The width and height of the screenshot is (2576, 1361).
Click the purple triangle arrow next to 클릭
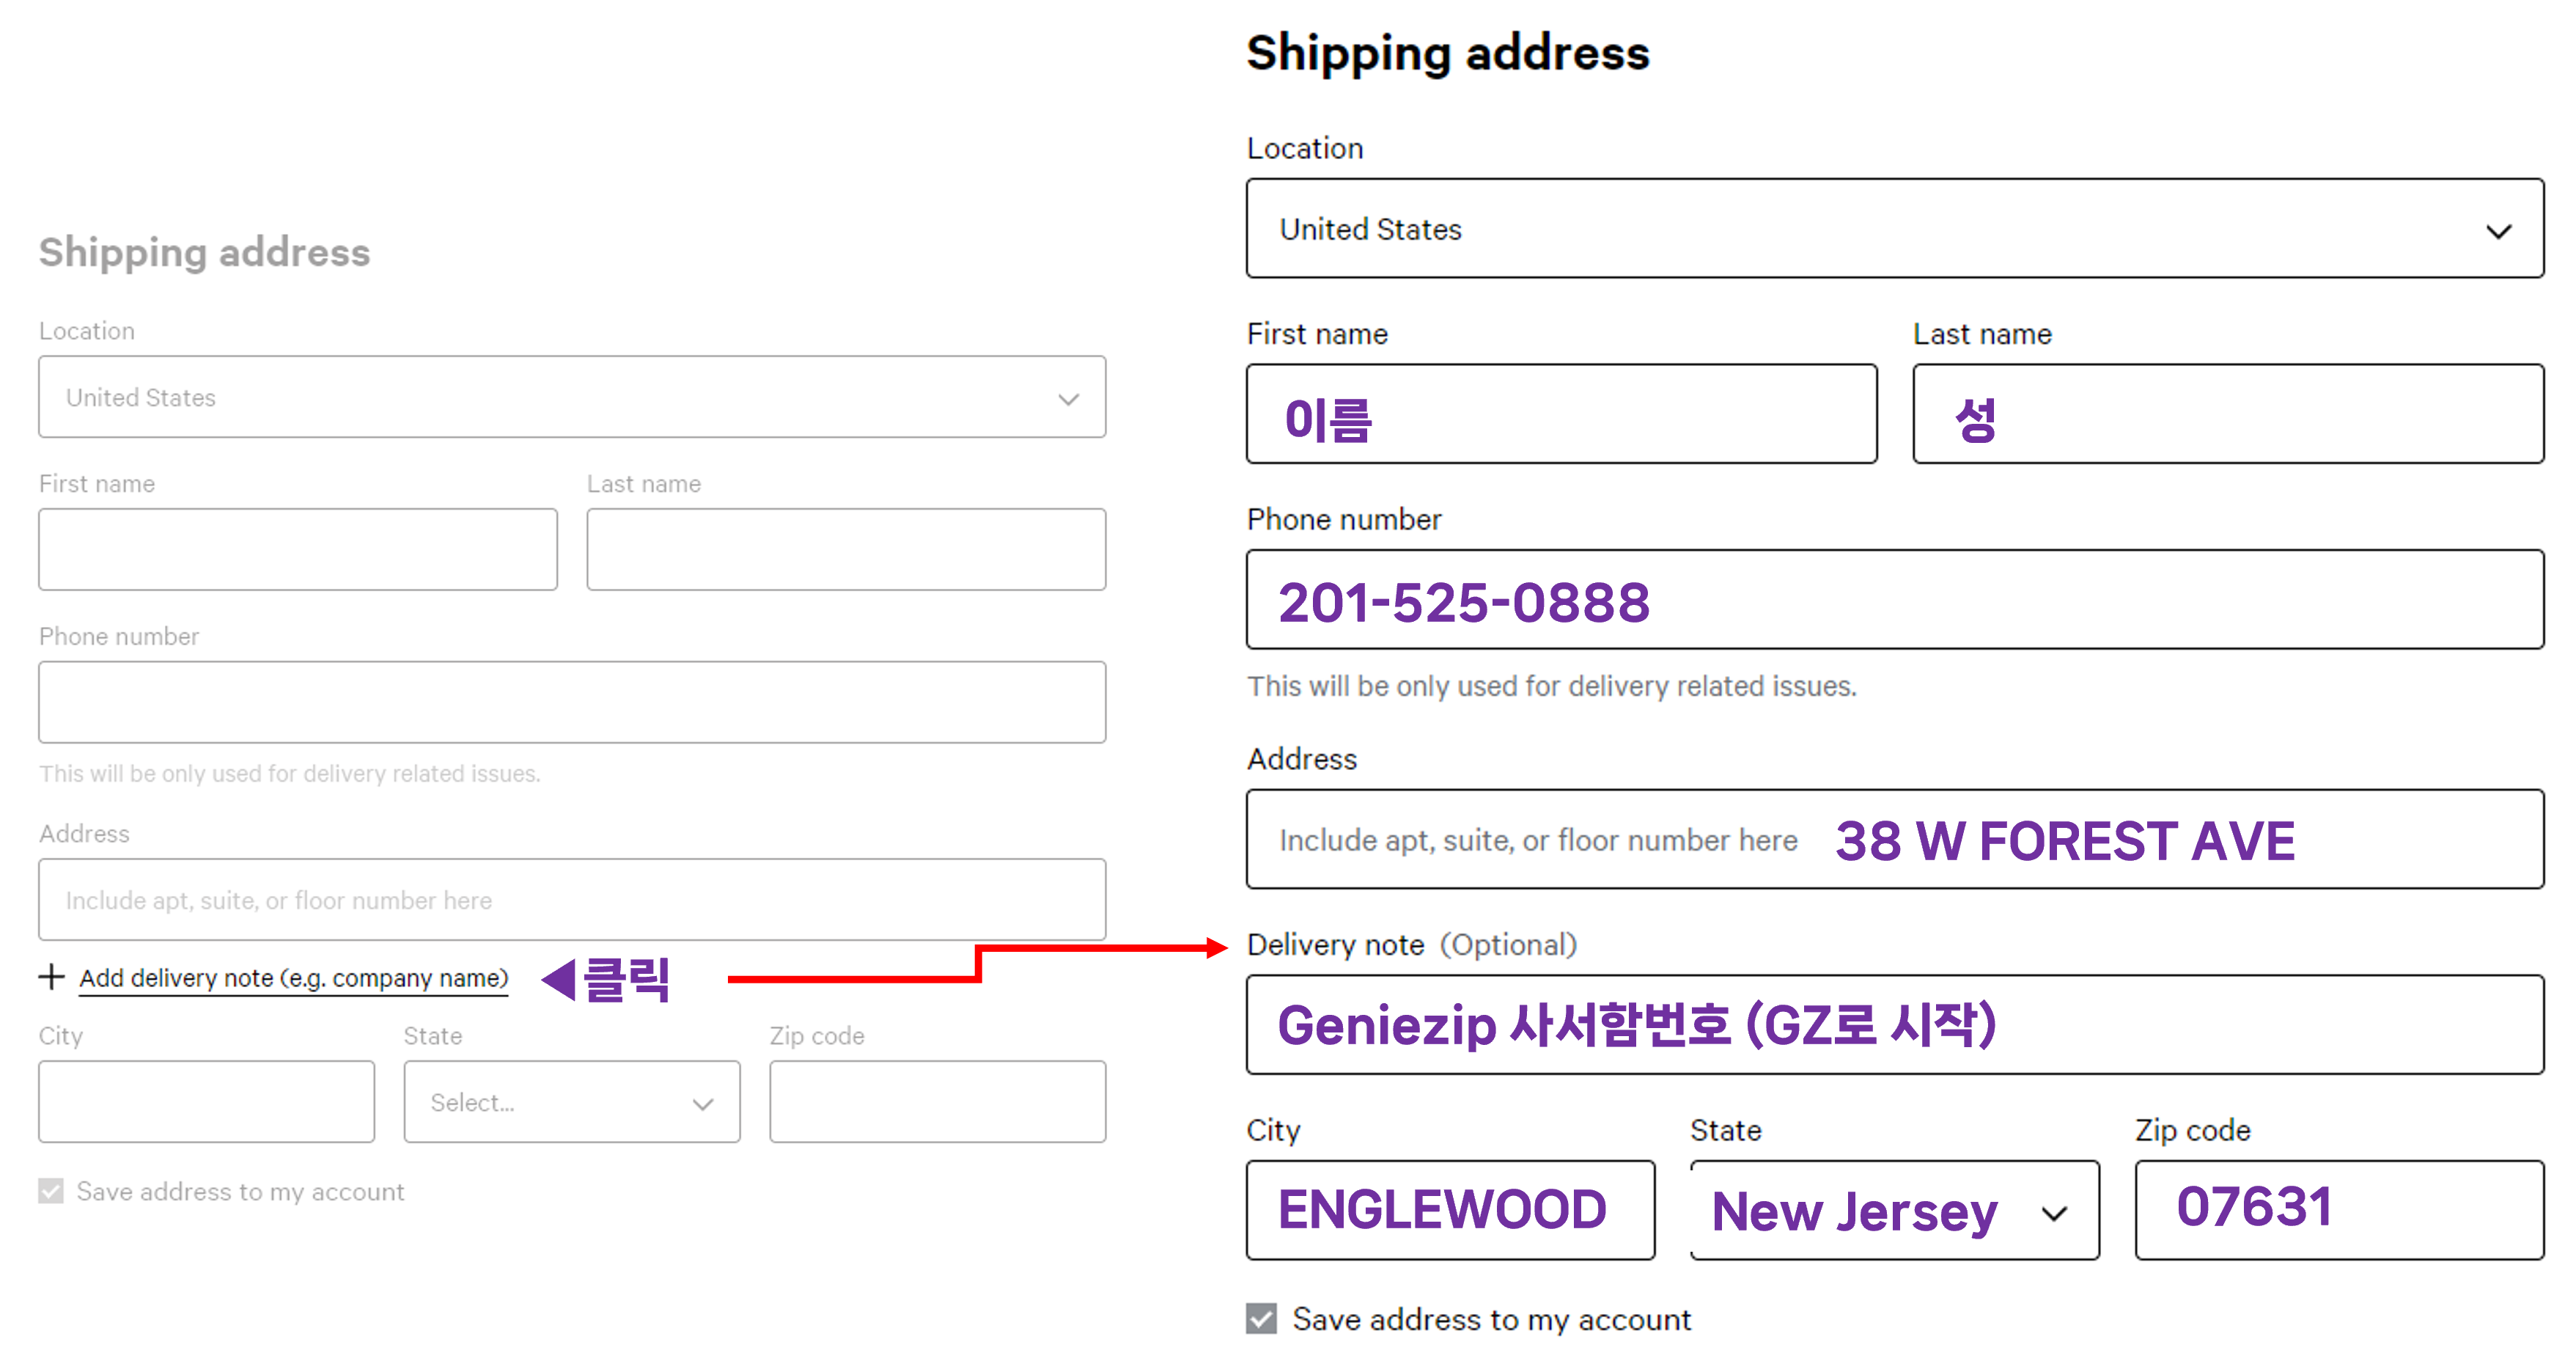pos(559,979)
